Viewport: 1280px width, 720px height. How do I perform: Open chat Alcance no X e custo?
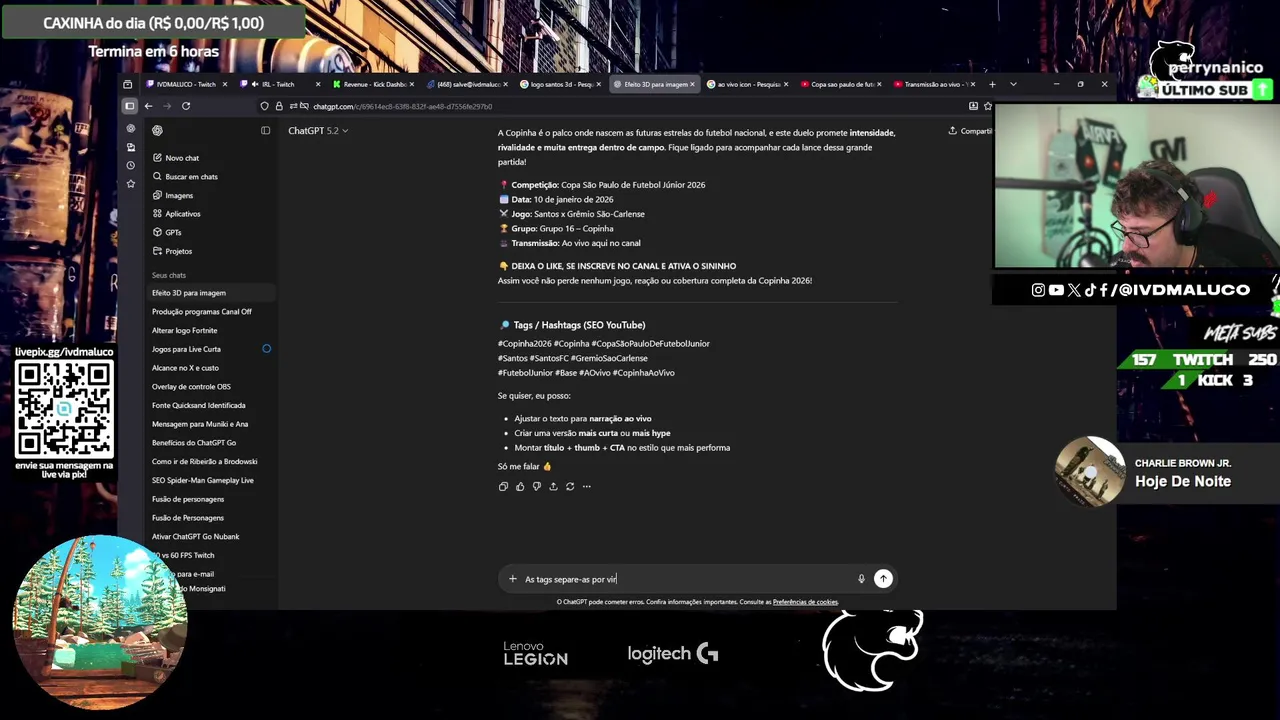pyautogui.click(x=185, y=368)
